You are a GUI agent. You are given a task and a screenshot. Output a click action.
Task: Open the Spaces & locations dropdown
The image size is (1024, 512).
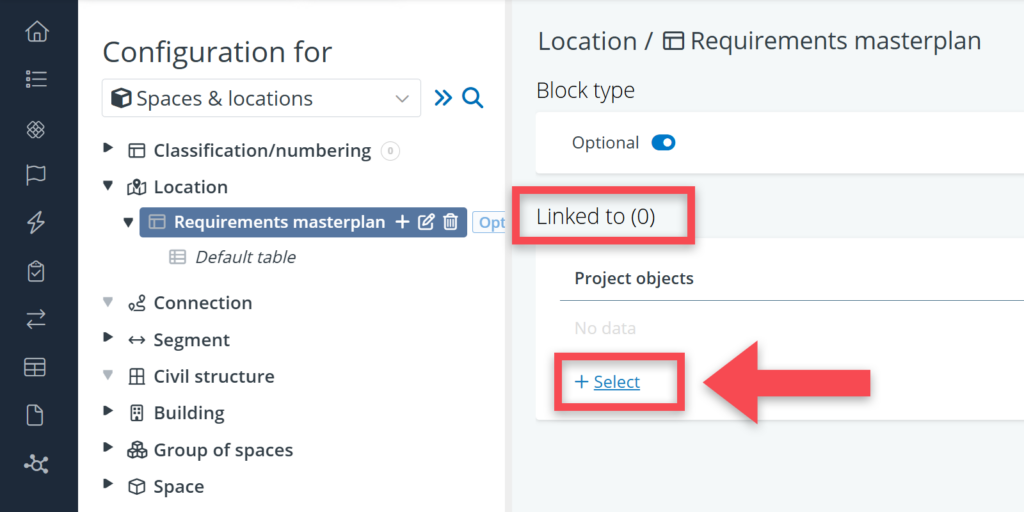pyautogui.click(x=261, y=99)
